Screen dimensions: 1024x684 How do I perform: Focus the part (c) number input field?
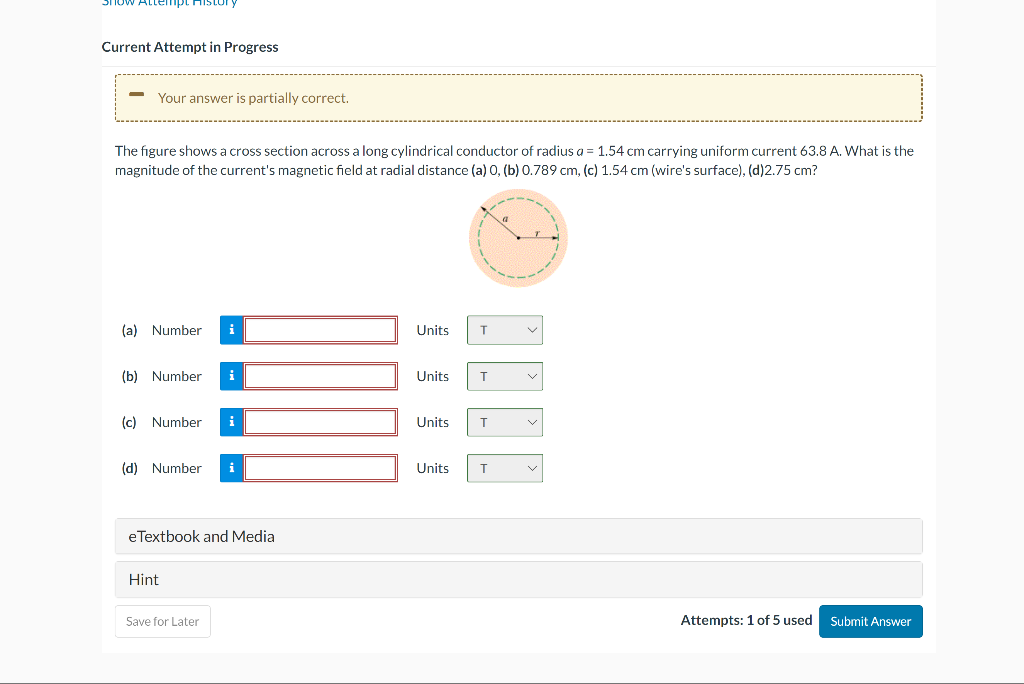click(x=320, y=422)
